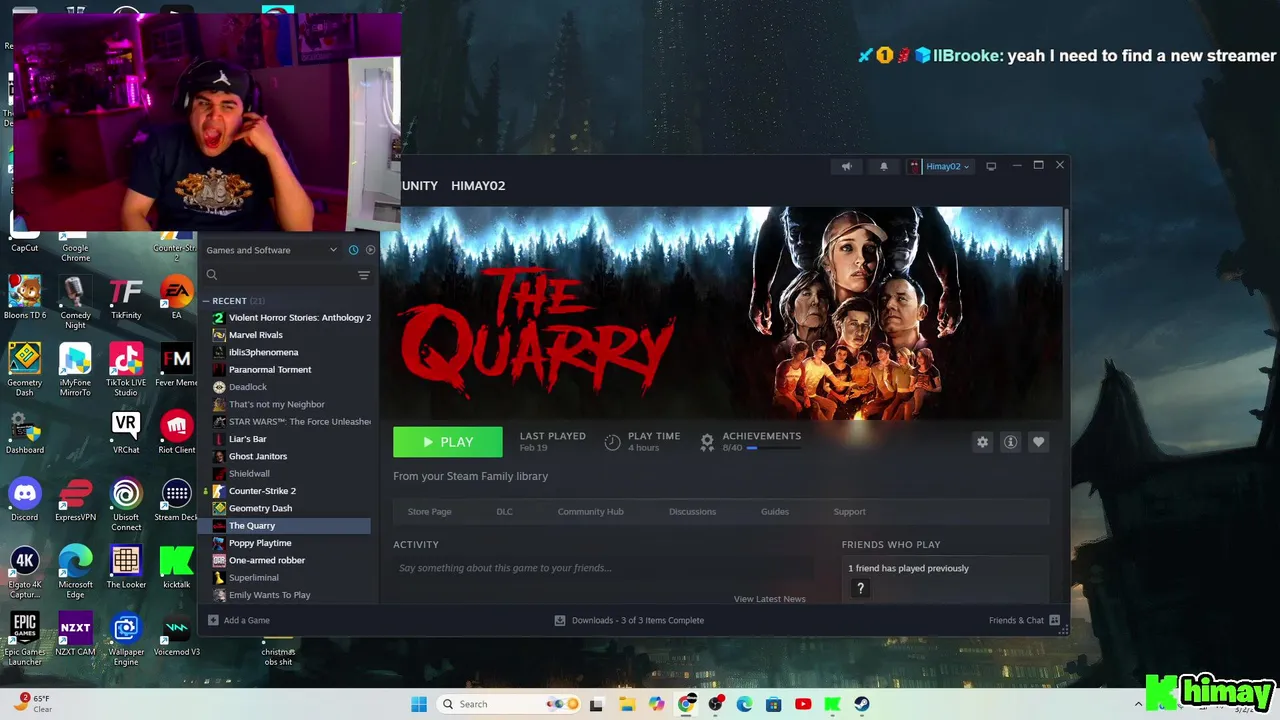Open Steam announcements megaphone icon
Viewport: 1280px width, 720px height.
(846, 166)
